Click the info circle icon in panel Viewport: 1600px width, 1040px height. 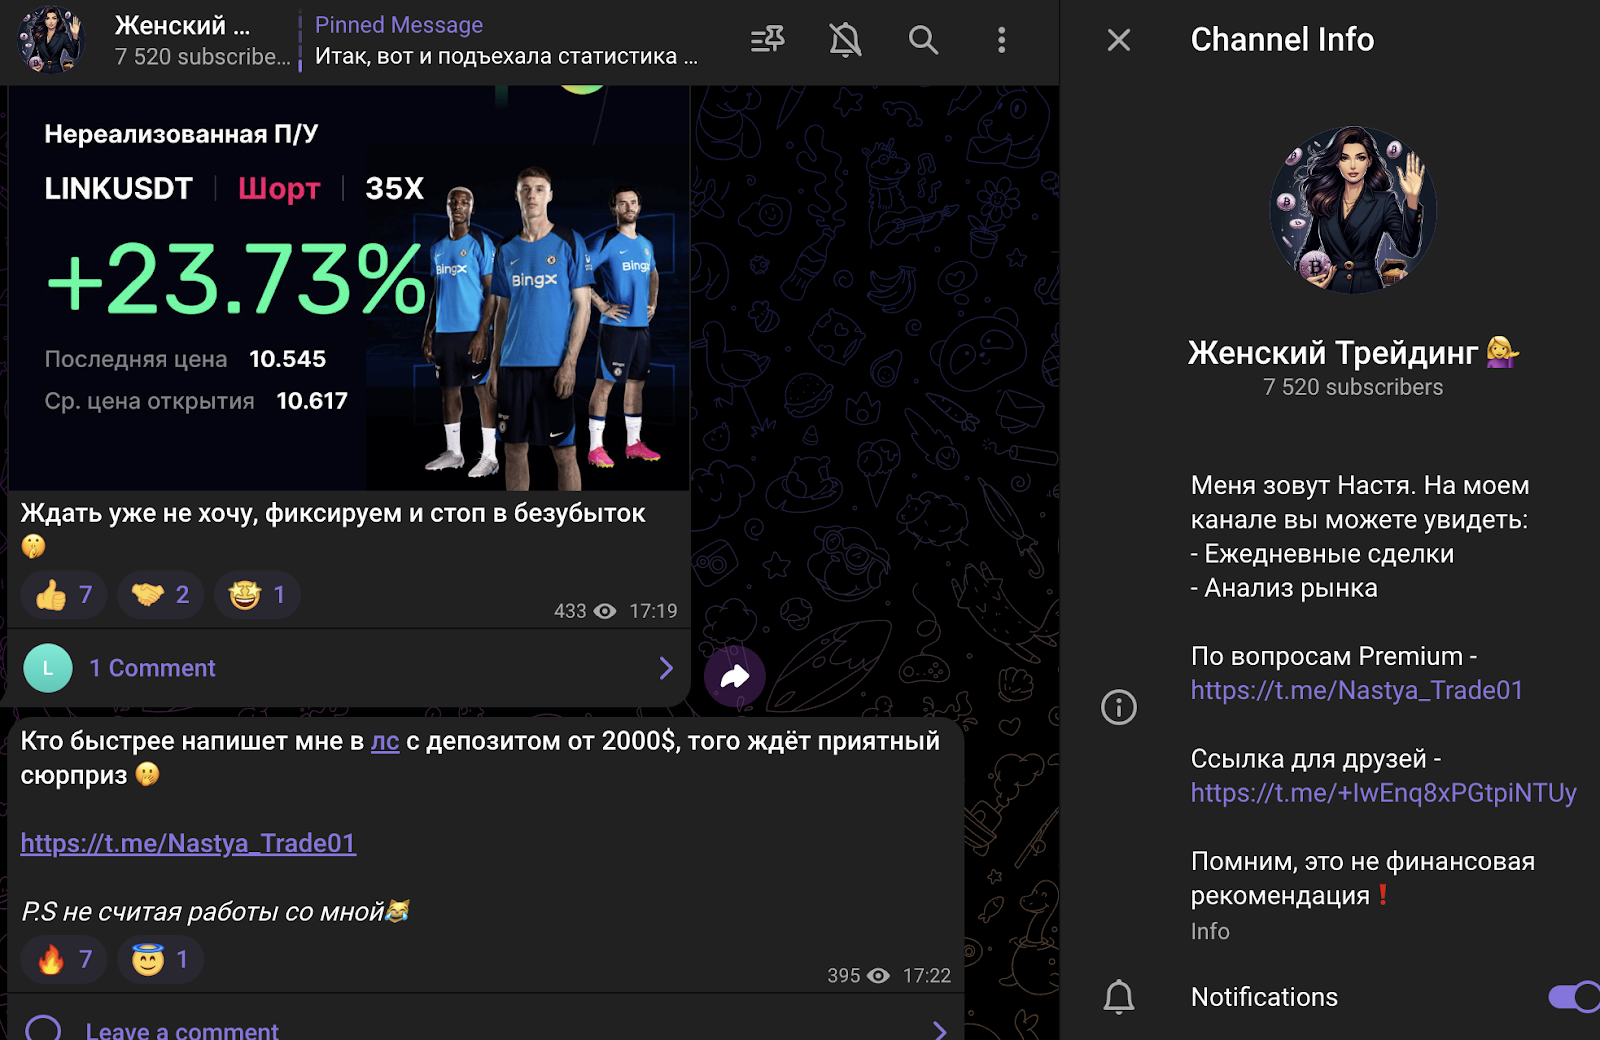1118,707
